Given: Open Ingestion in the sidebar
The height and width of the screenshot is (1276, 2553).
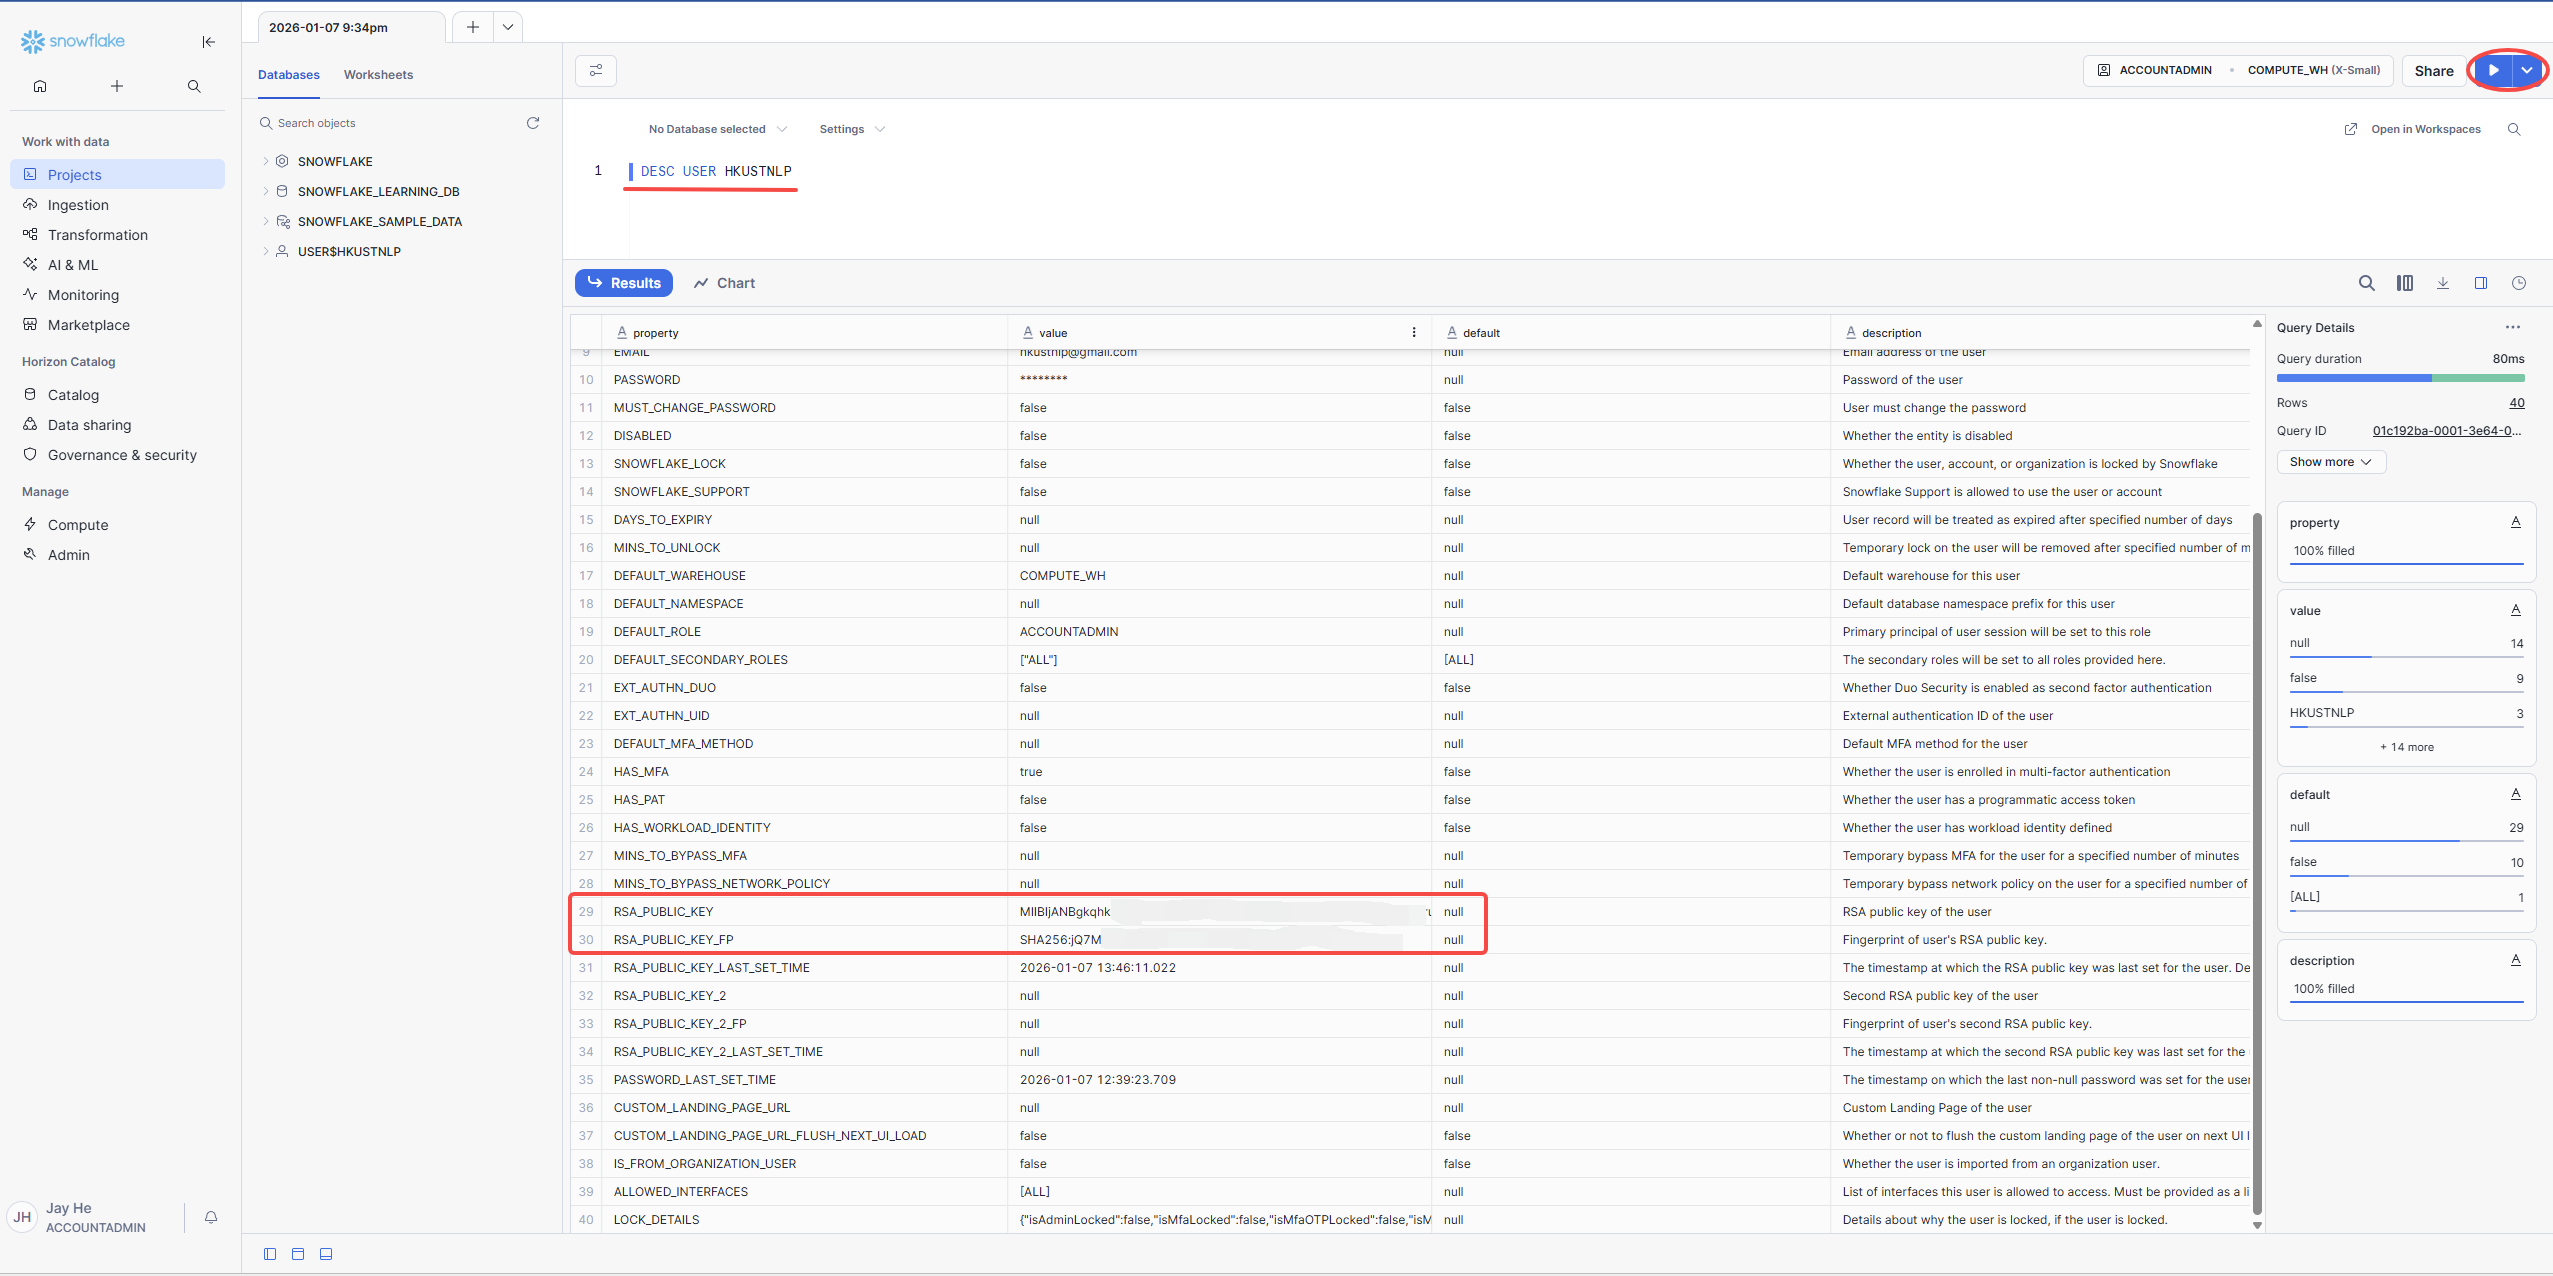Looking at the screenshot, I should [x=117, y=204].
